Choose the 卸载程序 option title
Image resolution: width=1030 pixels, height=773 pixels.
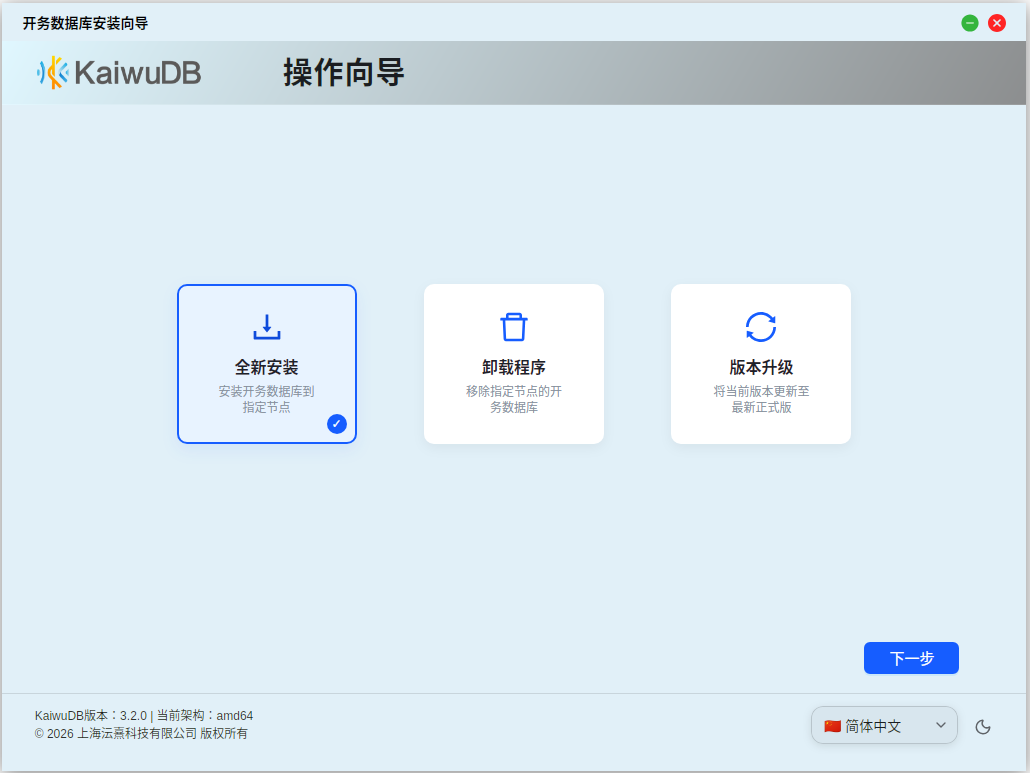514,367
